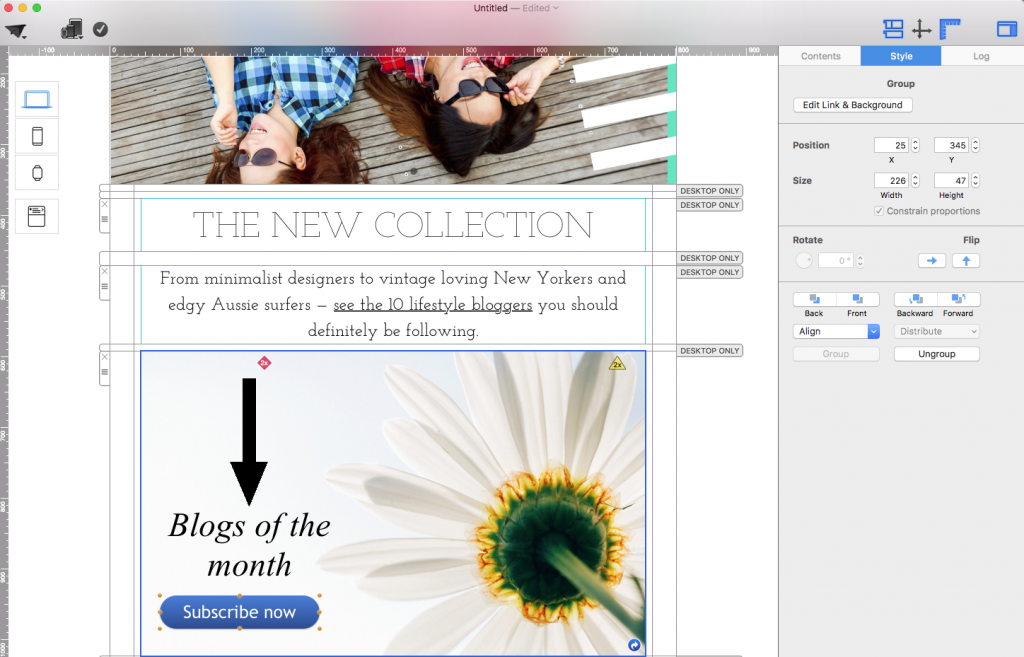Select the layout blocks icon near top right

[892, 29]
